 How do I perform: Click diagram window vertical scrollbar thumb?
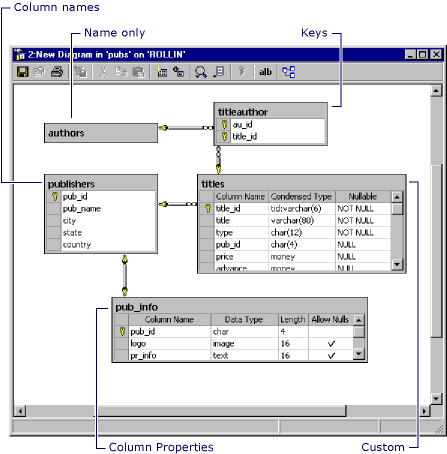[436, 251]
